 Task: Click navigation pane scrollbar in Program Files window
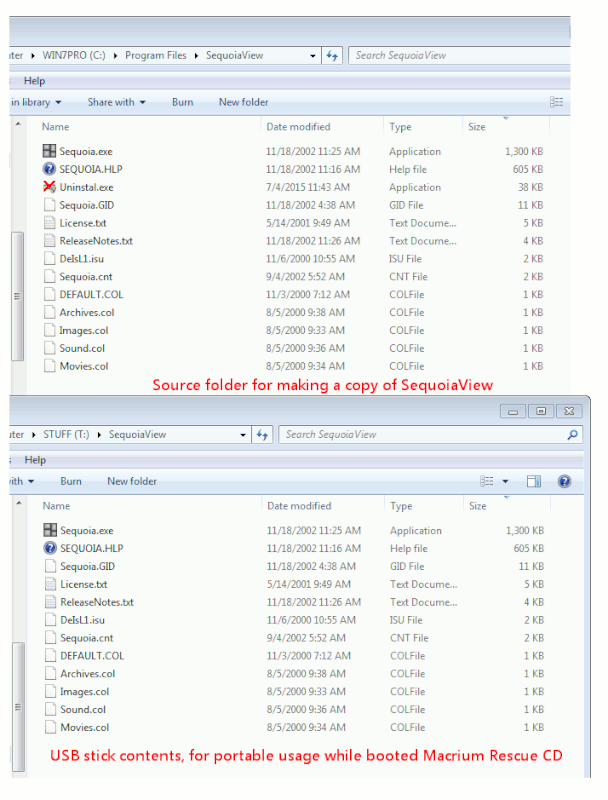tap(17, 296)
